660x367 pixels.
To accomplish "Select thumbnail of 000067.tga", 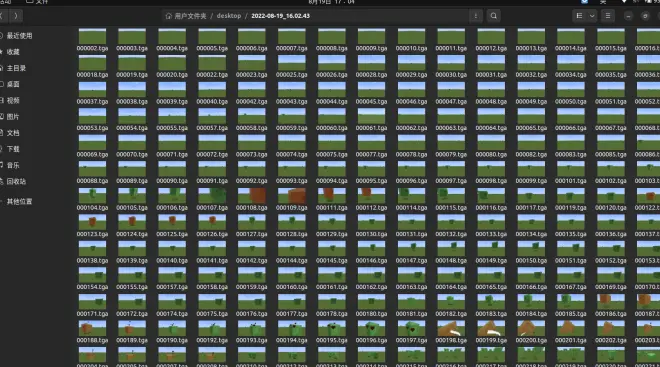I will point(611,116).
